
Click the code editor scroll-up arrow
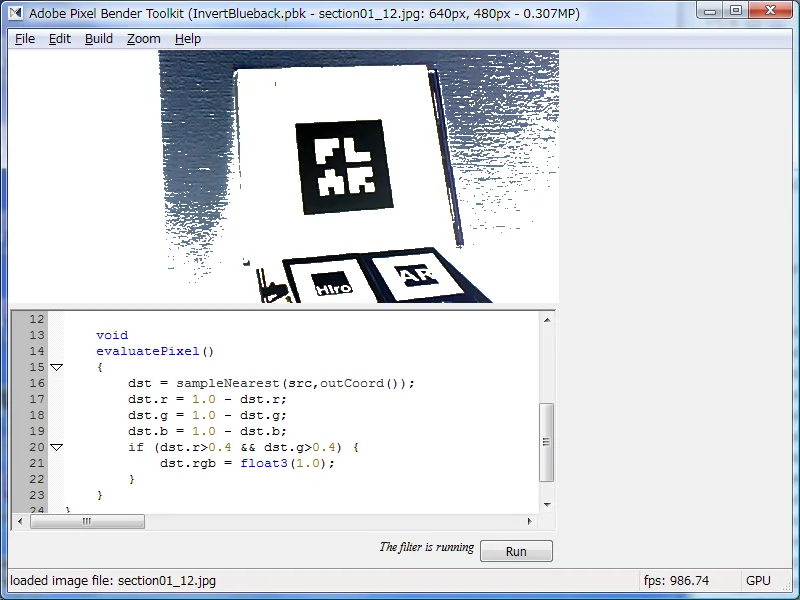click(547, 320)
